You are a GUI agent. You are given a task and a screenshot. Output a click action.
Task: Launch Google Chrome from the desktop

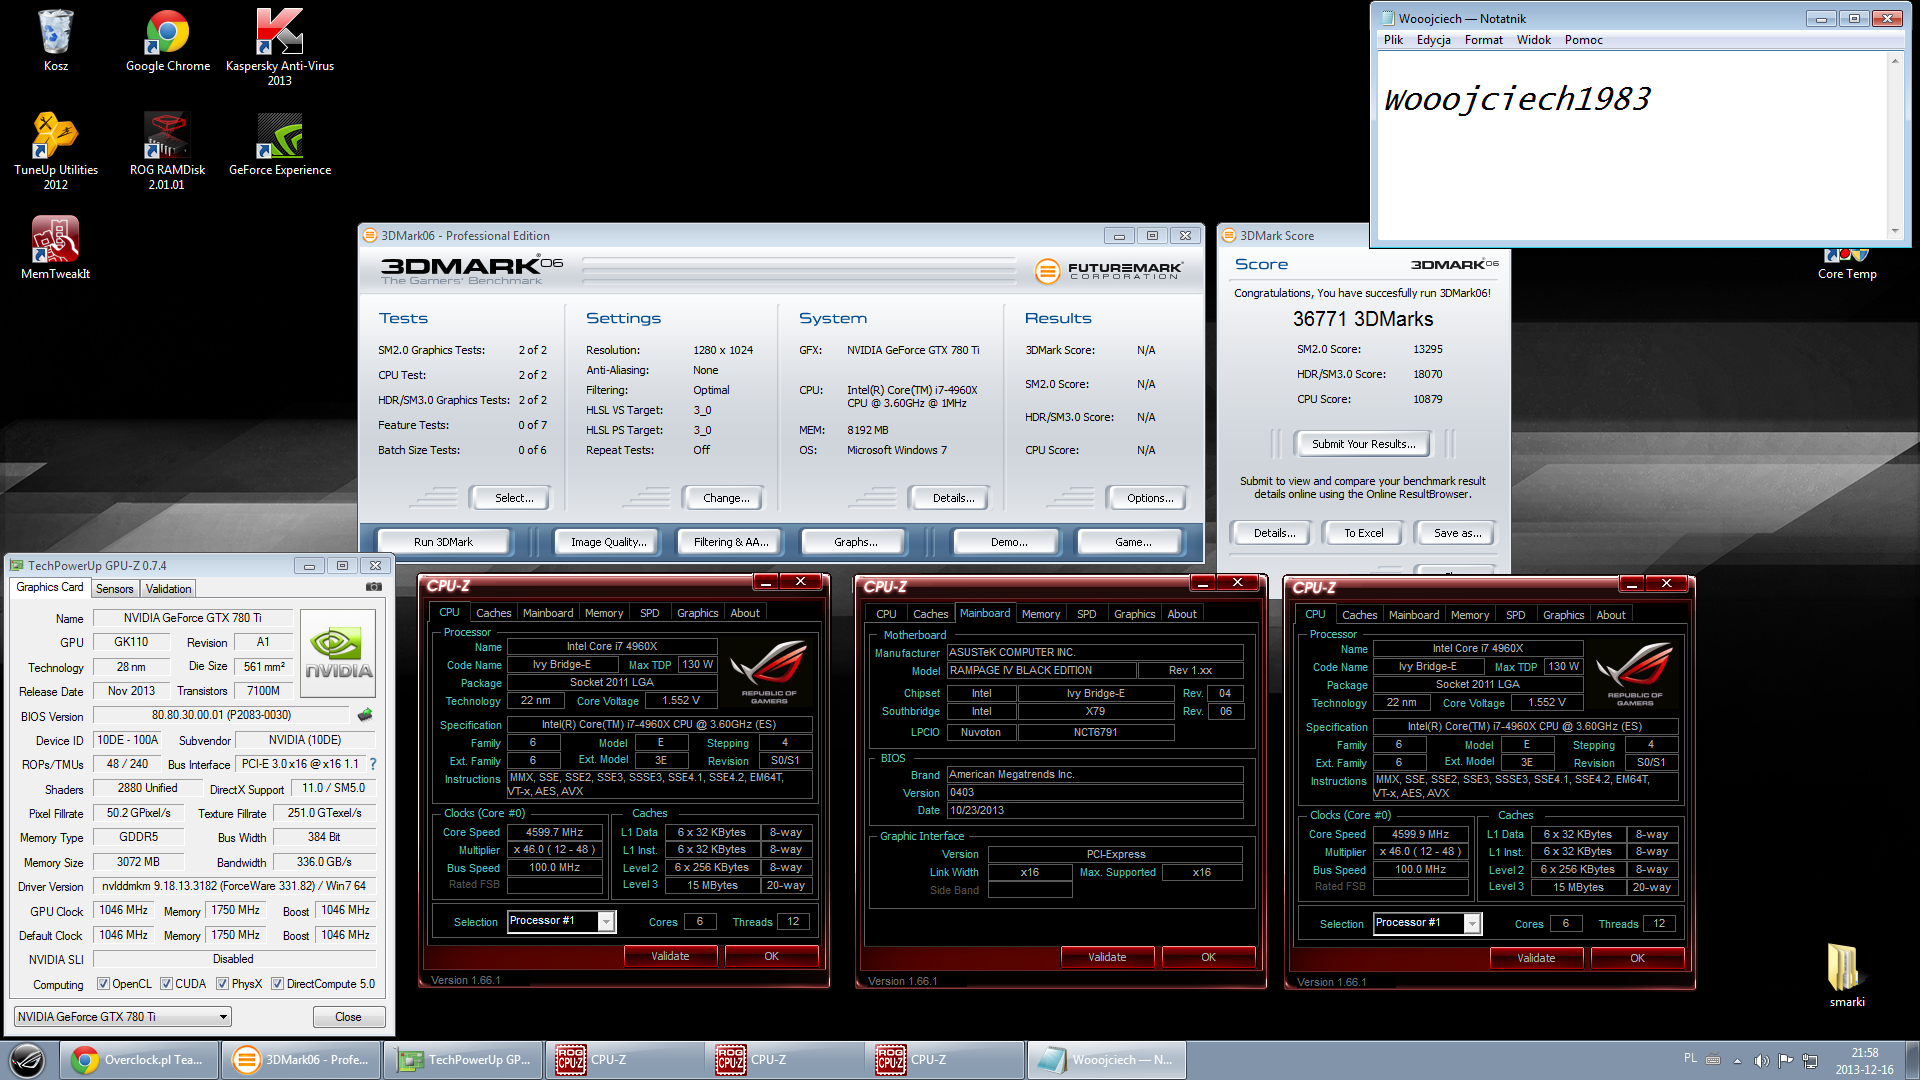coord(168,40)
